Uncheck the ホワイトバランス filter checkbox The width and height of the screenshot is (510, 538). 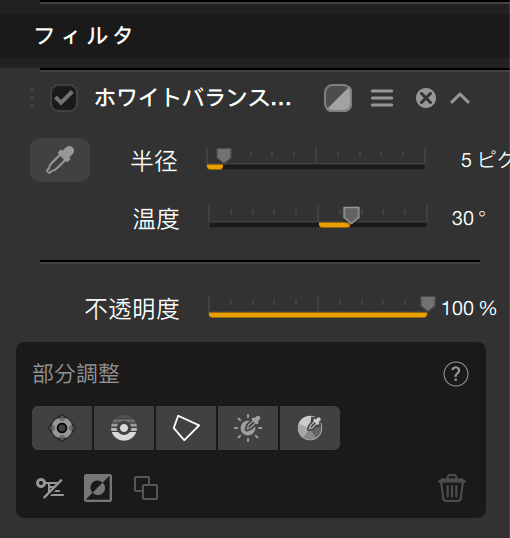point(64,98)
